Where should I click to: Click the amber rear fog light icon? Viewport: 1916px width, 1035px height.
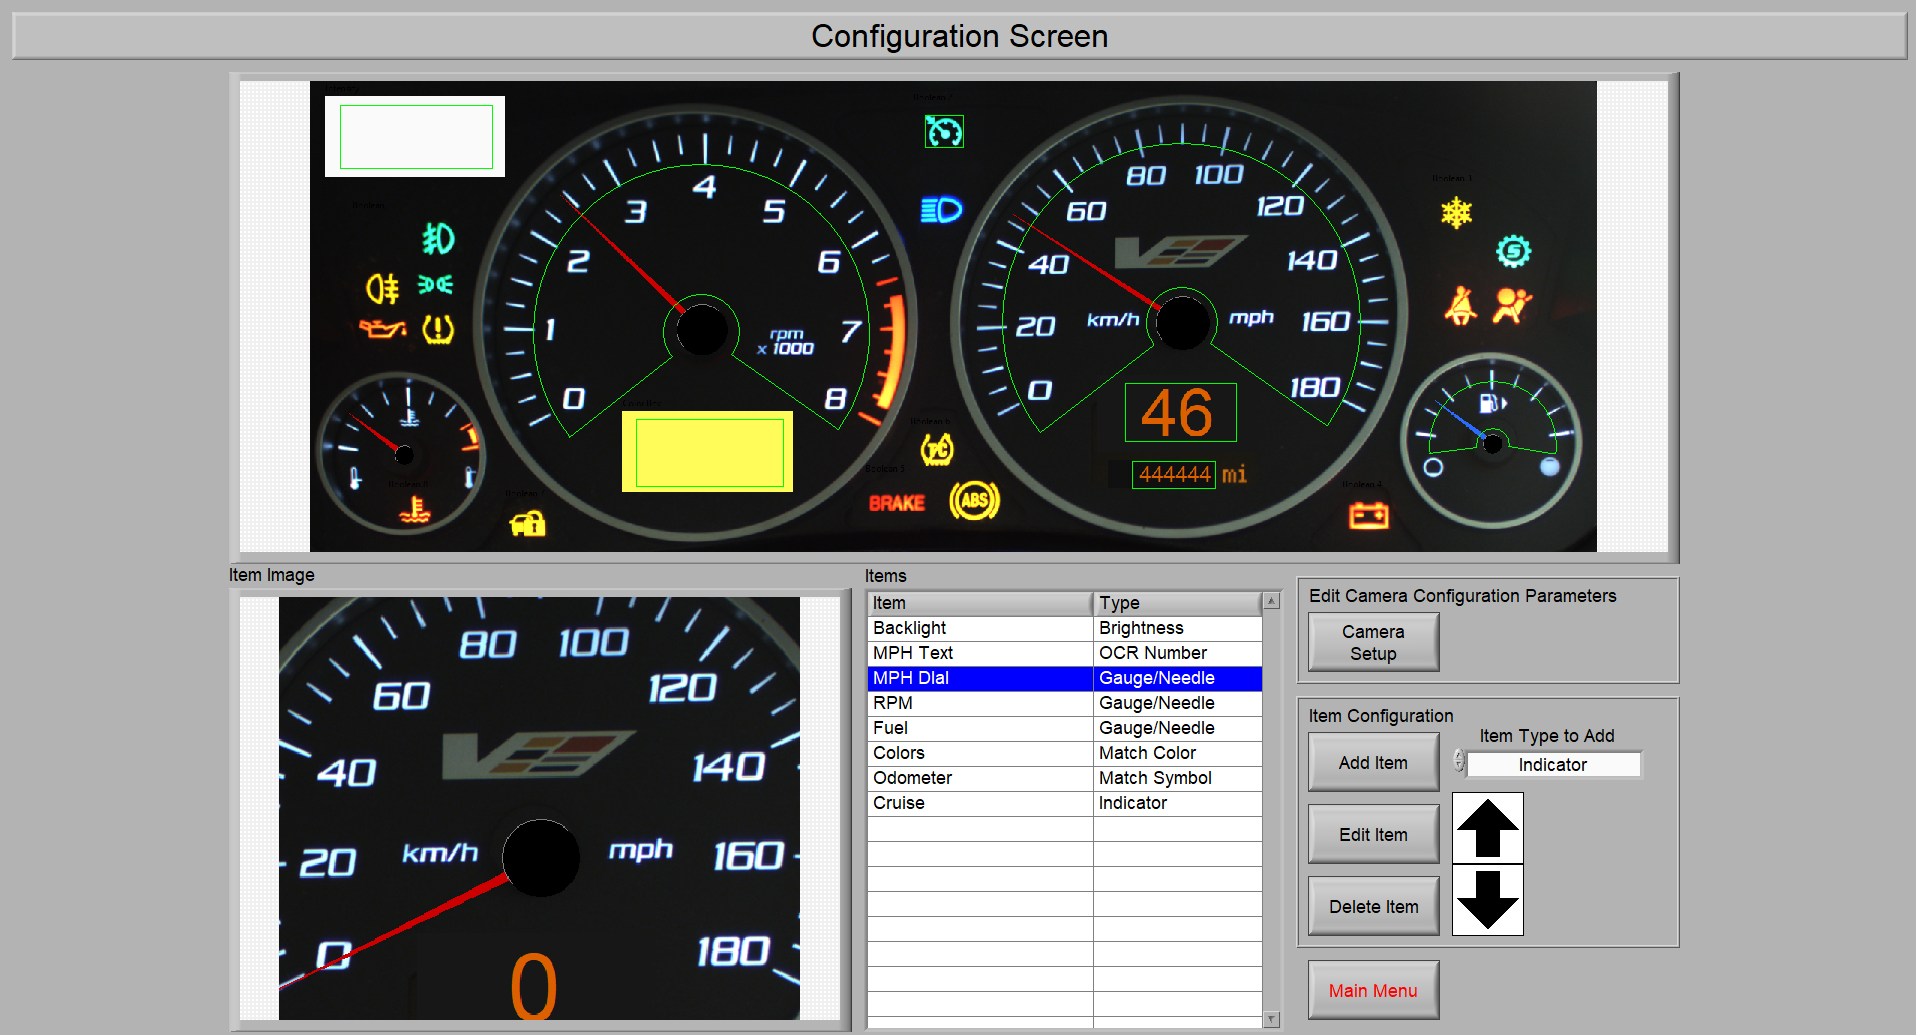(382, 288)
